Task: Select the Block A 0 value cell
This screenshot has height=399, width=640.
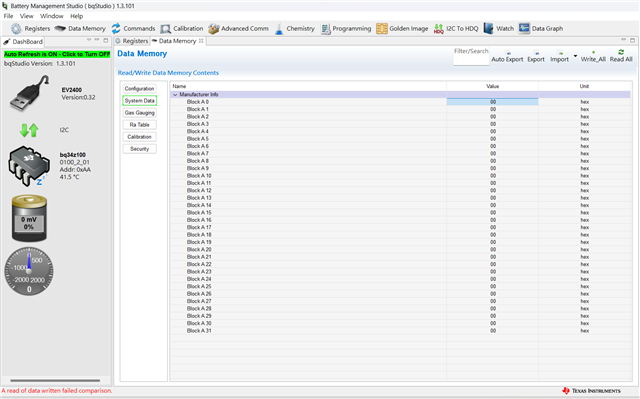Action: (x=493, y=102)
